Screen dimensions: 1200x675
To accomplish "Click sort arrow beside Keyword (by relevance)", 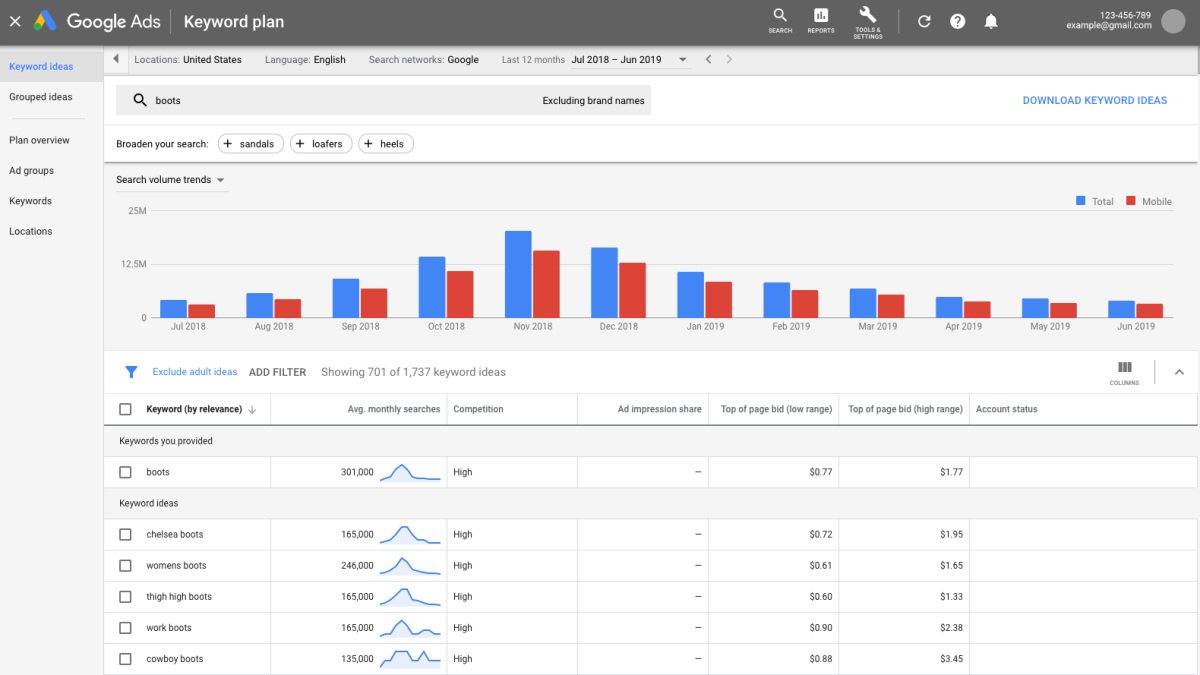I will [252, 409].
